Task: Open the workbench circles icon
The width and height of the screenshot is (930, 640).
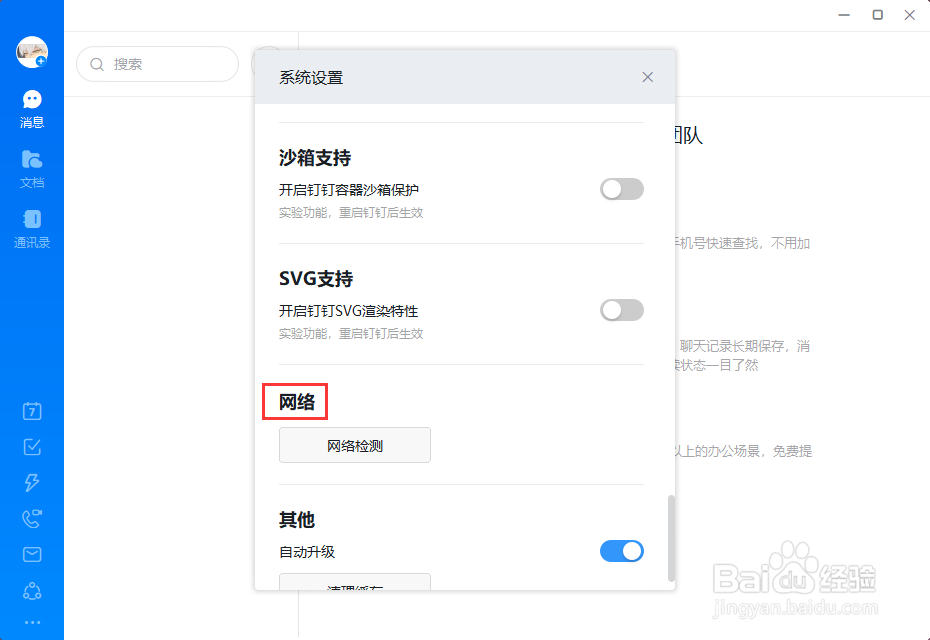Action: coord(32,591)
